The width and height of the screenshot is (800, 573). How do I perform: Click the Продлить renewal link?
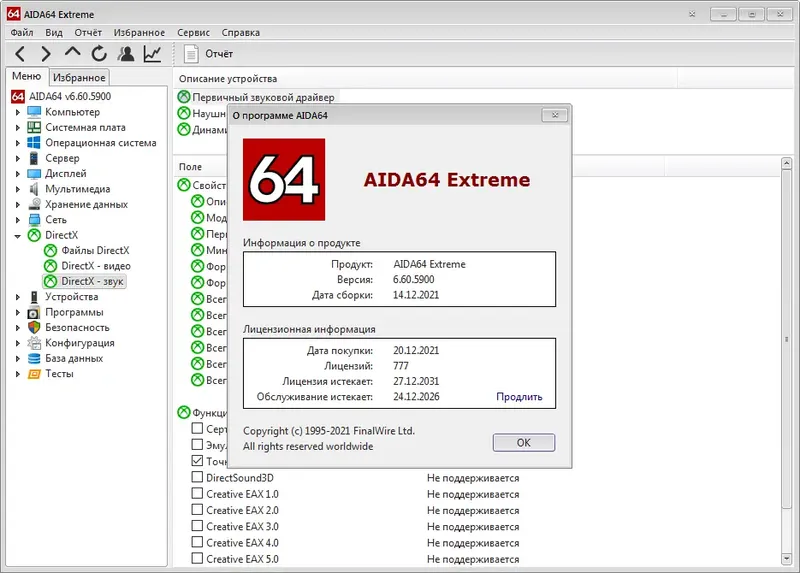(x=519, y=396)
